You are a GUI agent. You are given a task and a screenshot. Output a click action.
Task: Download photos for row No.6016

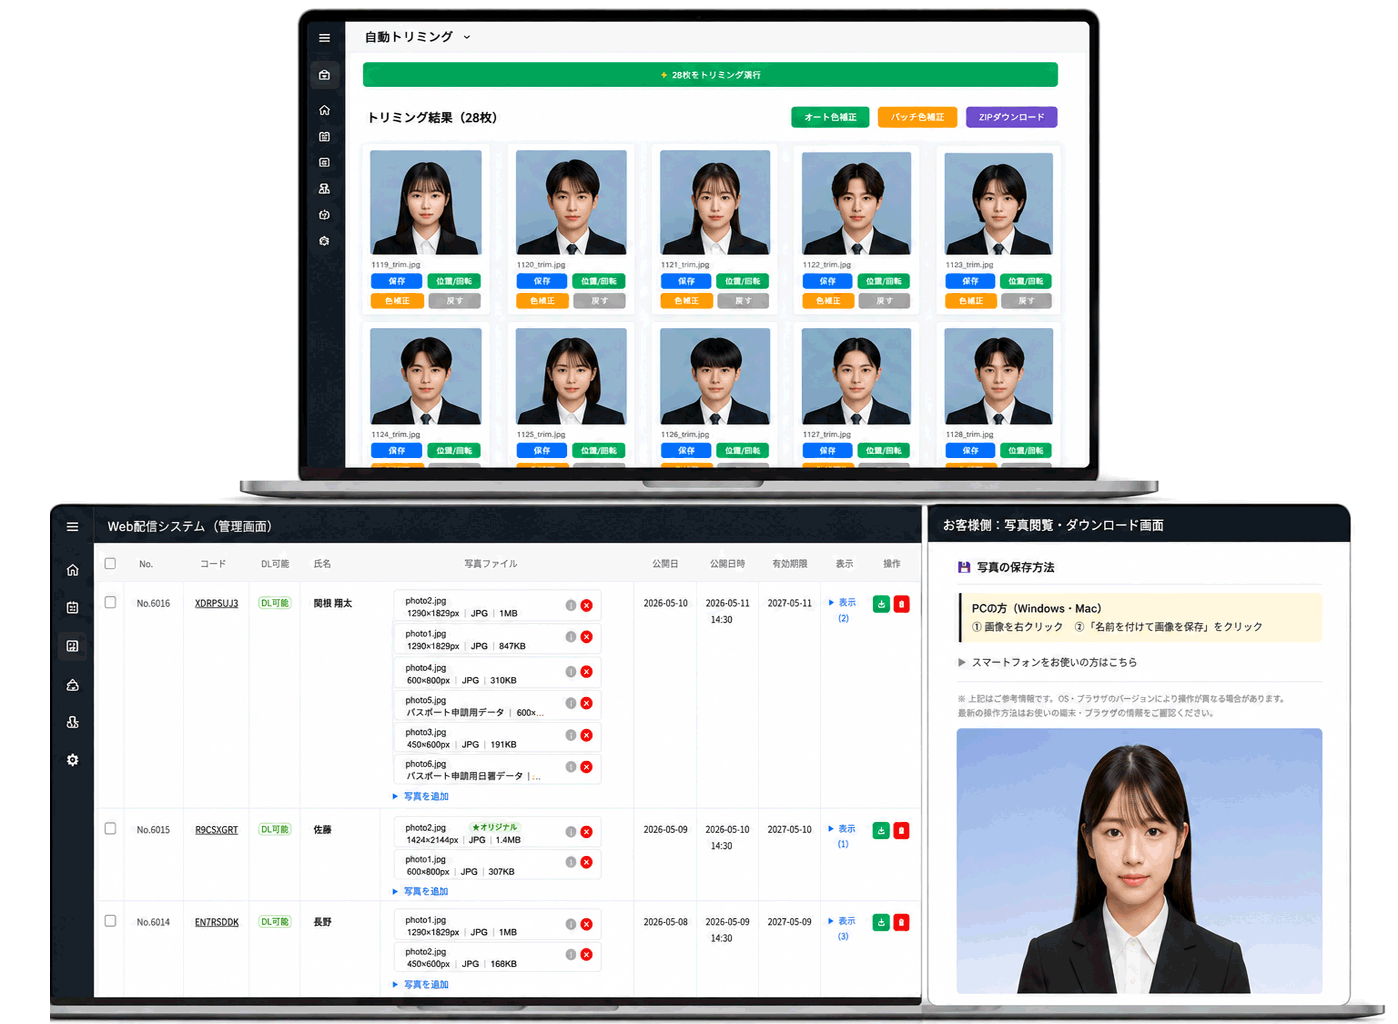881,604
